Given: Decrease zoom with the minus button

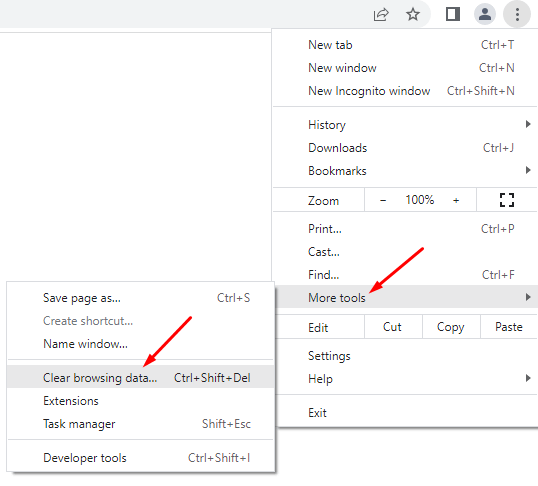Looking at the screenshot, I should click(x=383, y=200).
